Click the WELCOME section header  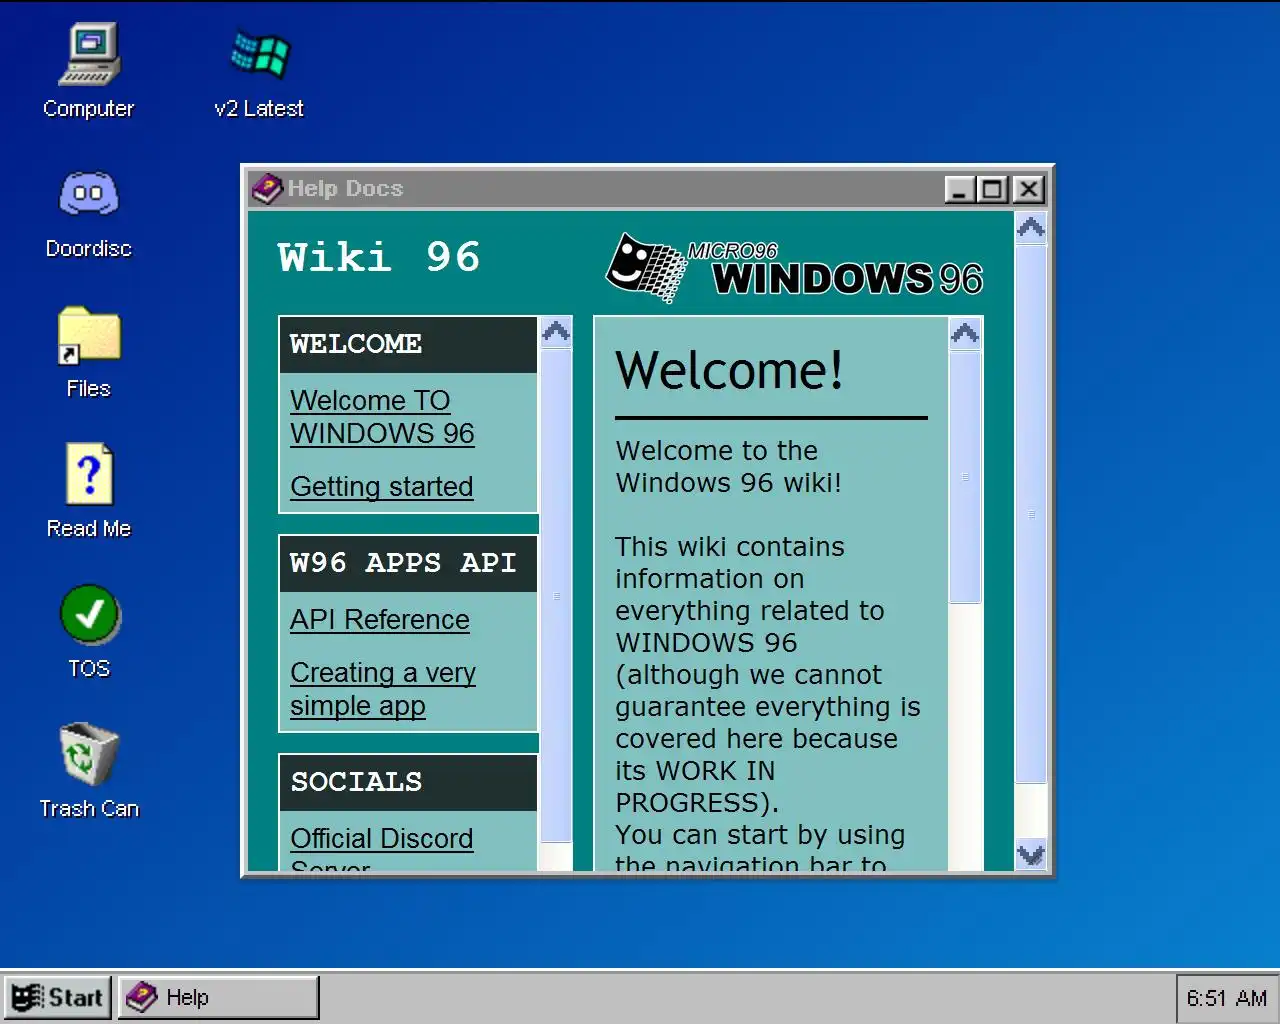(409, 345)
